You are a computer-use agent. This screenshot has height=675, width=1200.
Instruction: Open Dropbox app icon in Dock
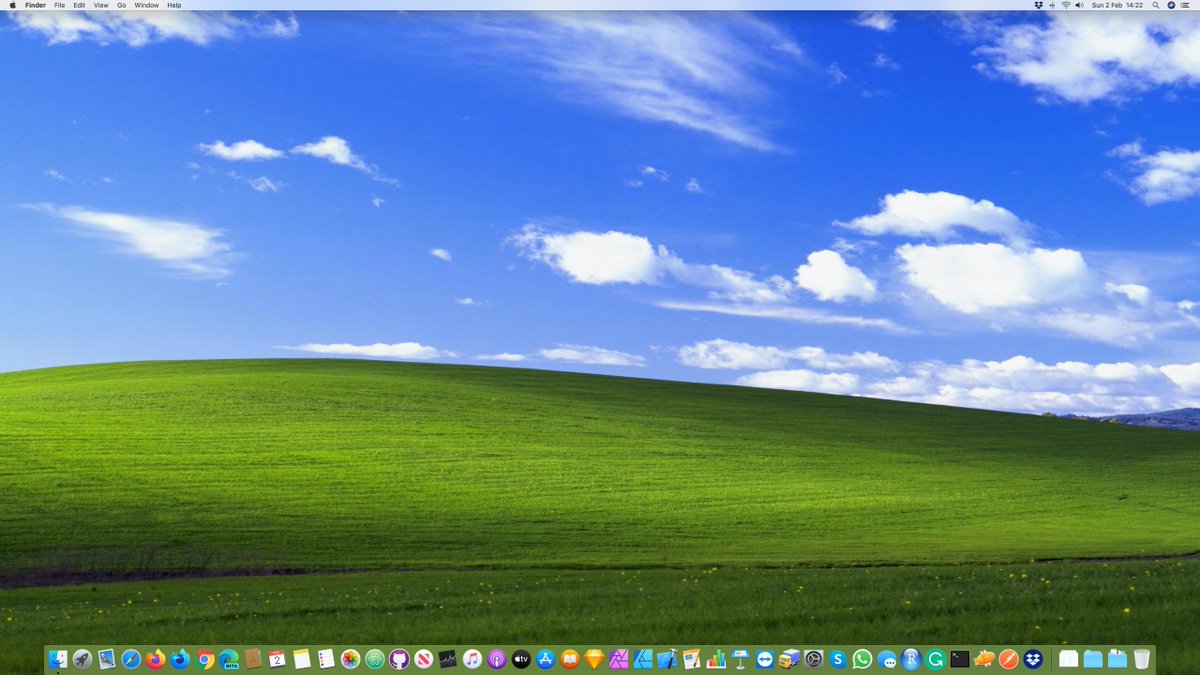[1033, 659]
